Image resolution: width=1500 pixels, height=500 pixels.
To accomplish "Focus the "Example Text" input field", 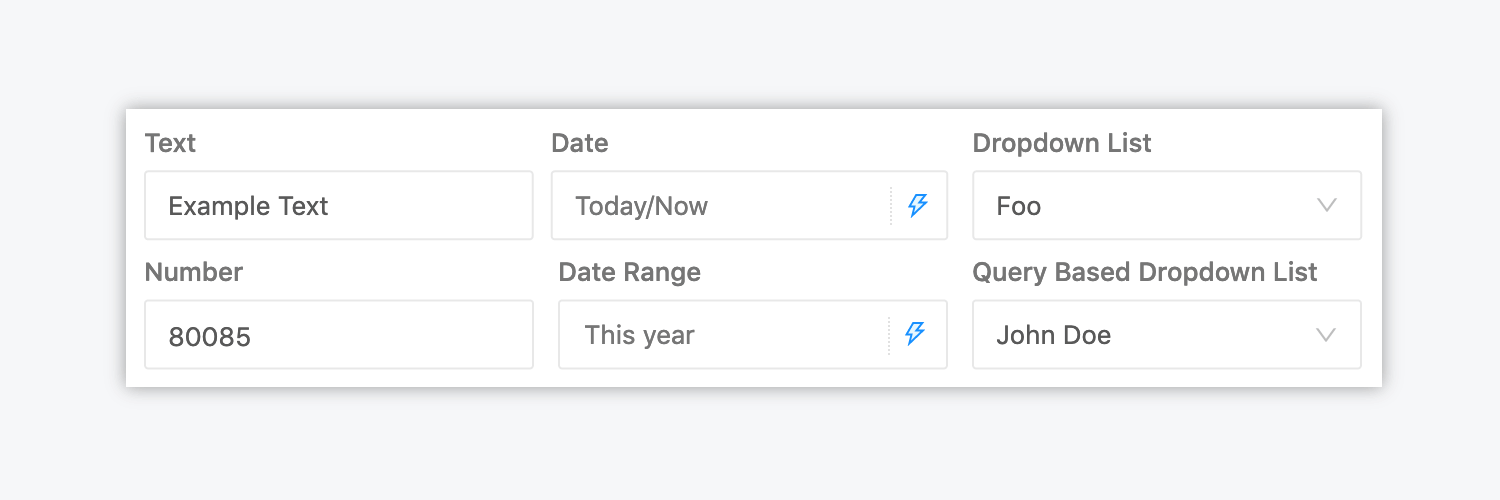I will click(338, 206).
